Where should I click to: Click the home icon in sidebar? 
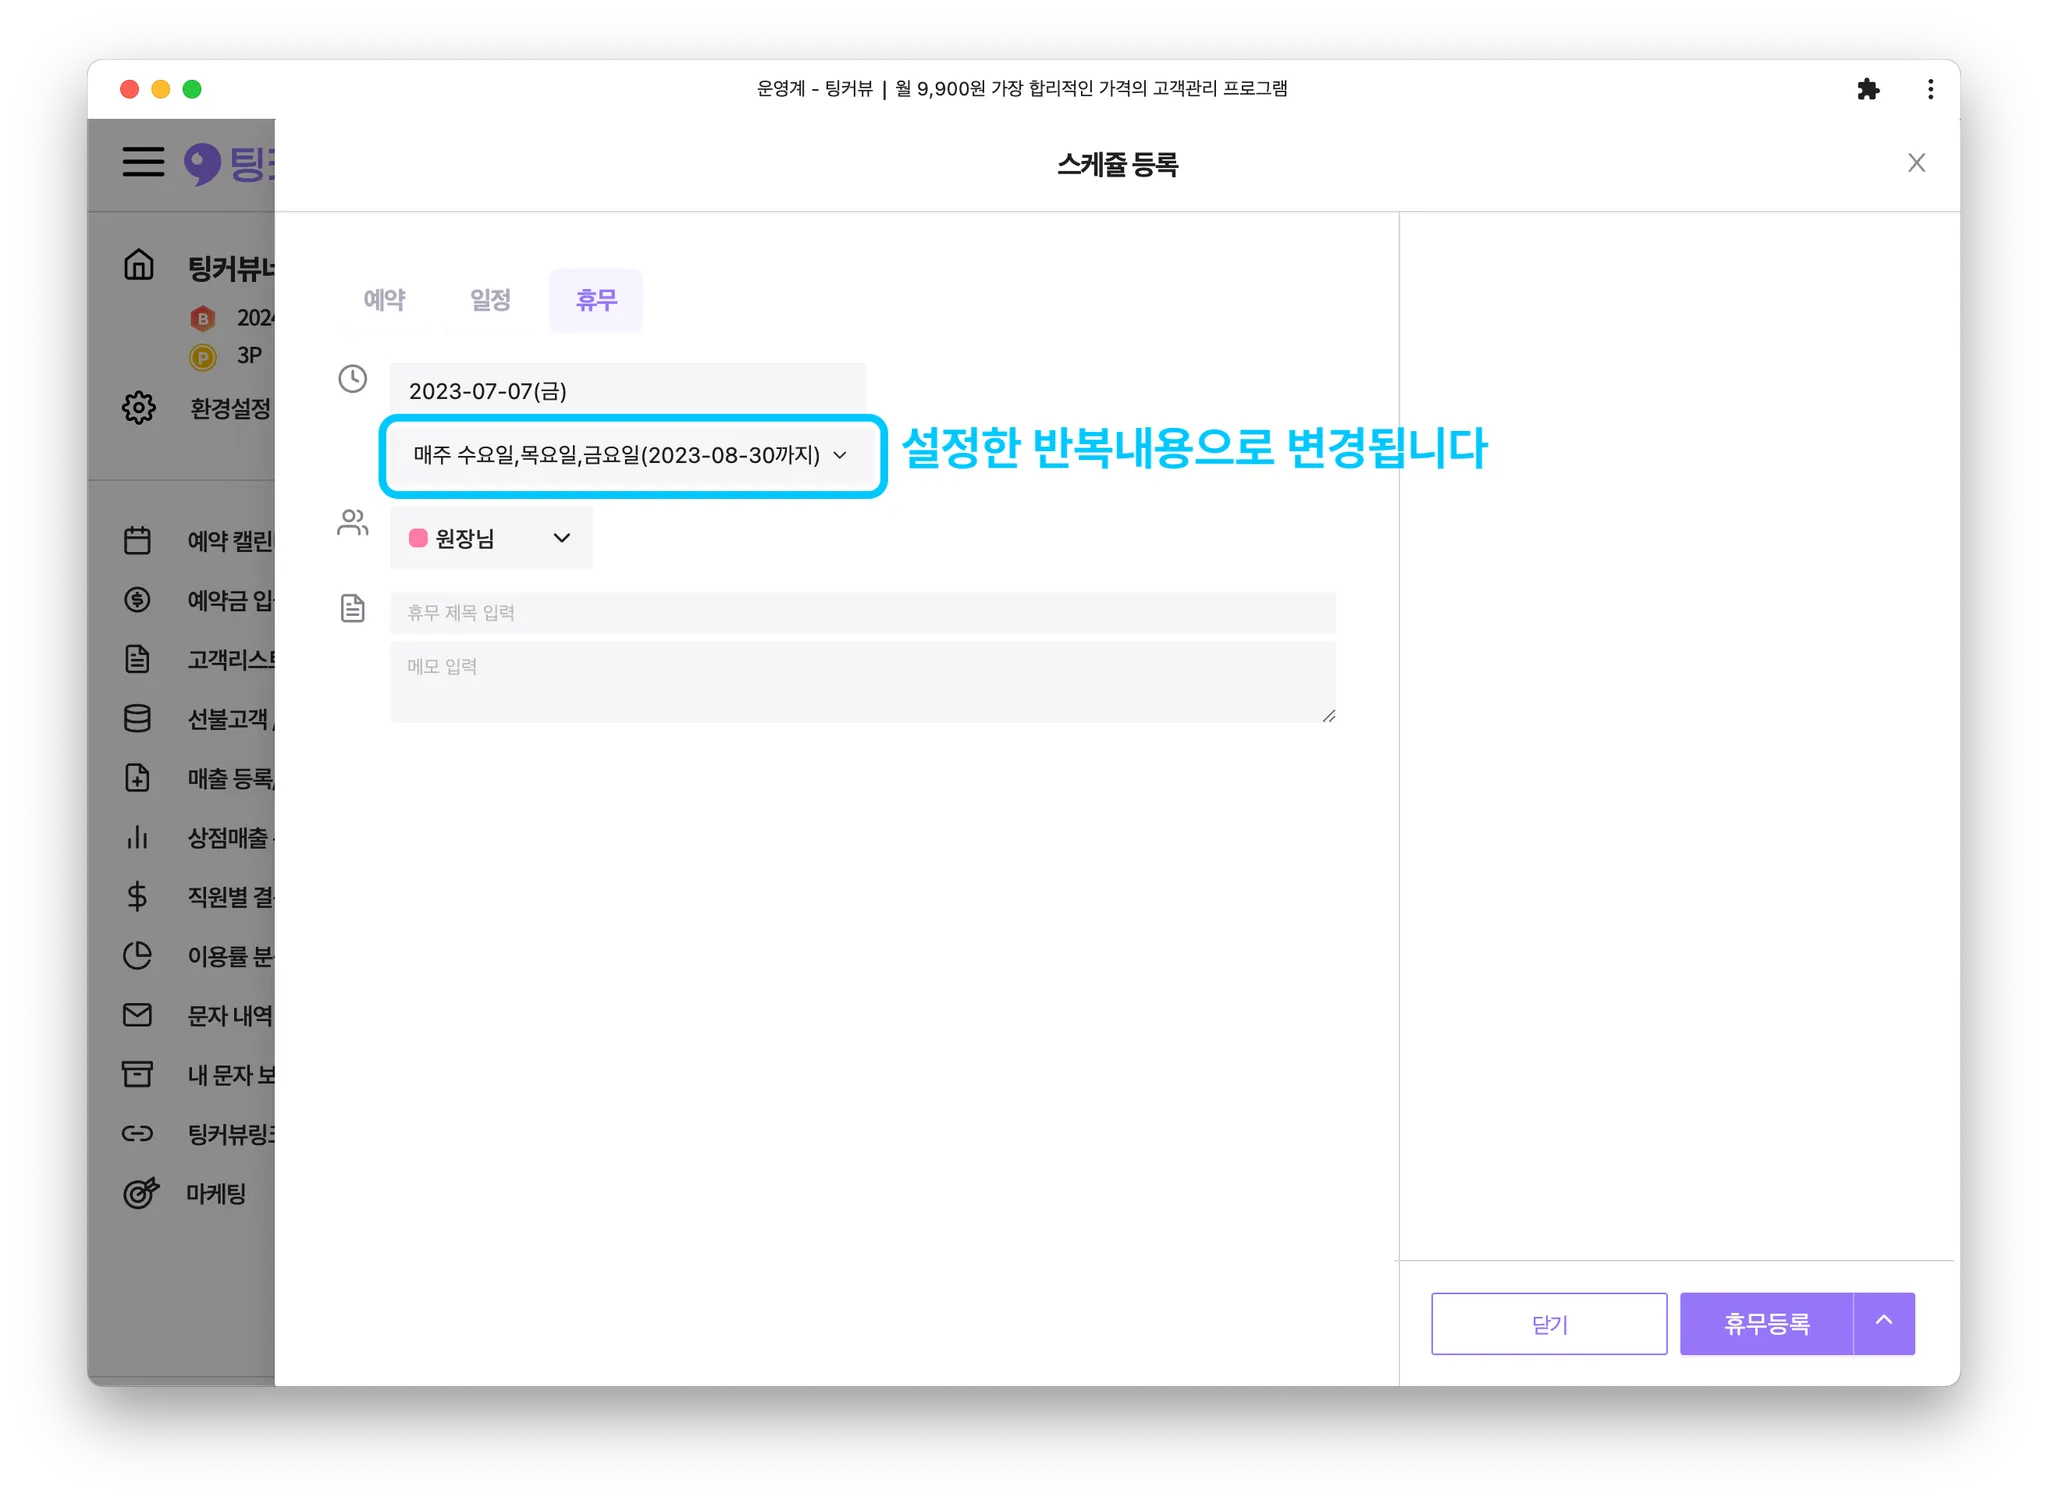click(139, 265)
